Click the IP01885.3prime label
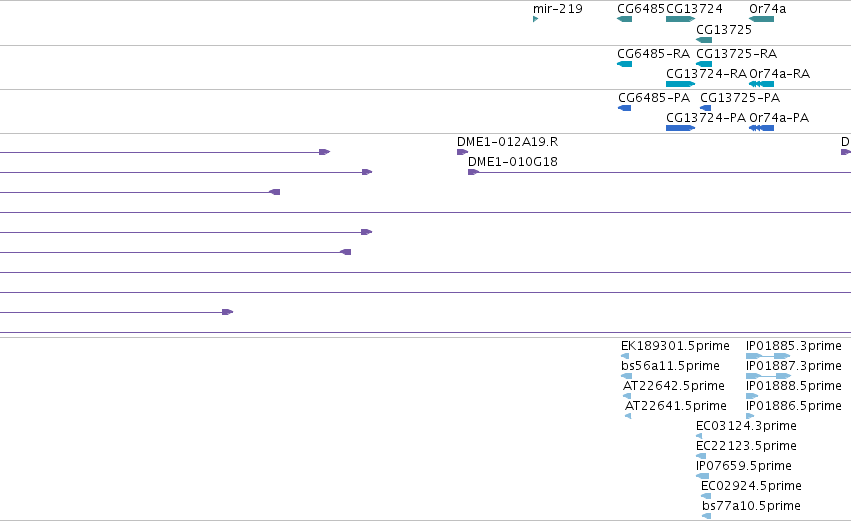This screenshot has width=851, height=521. click(794, 346)
